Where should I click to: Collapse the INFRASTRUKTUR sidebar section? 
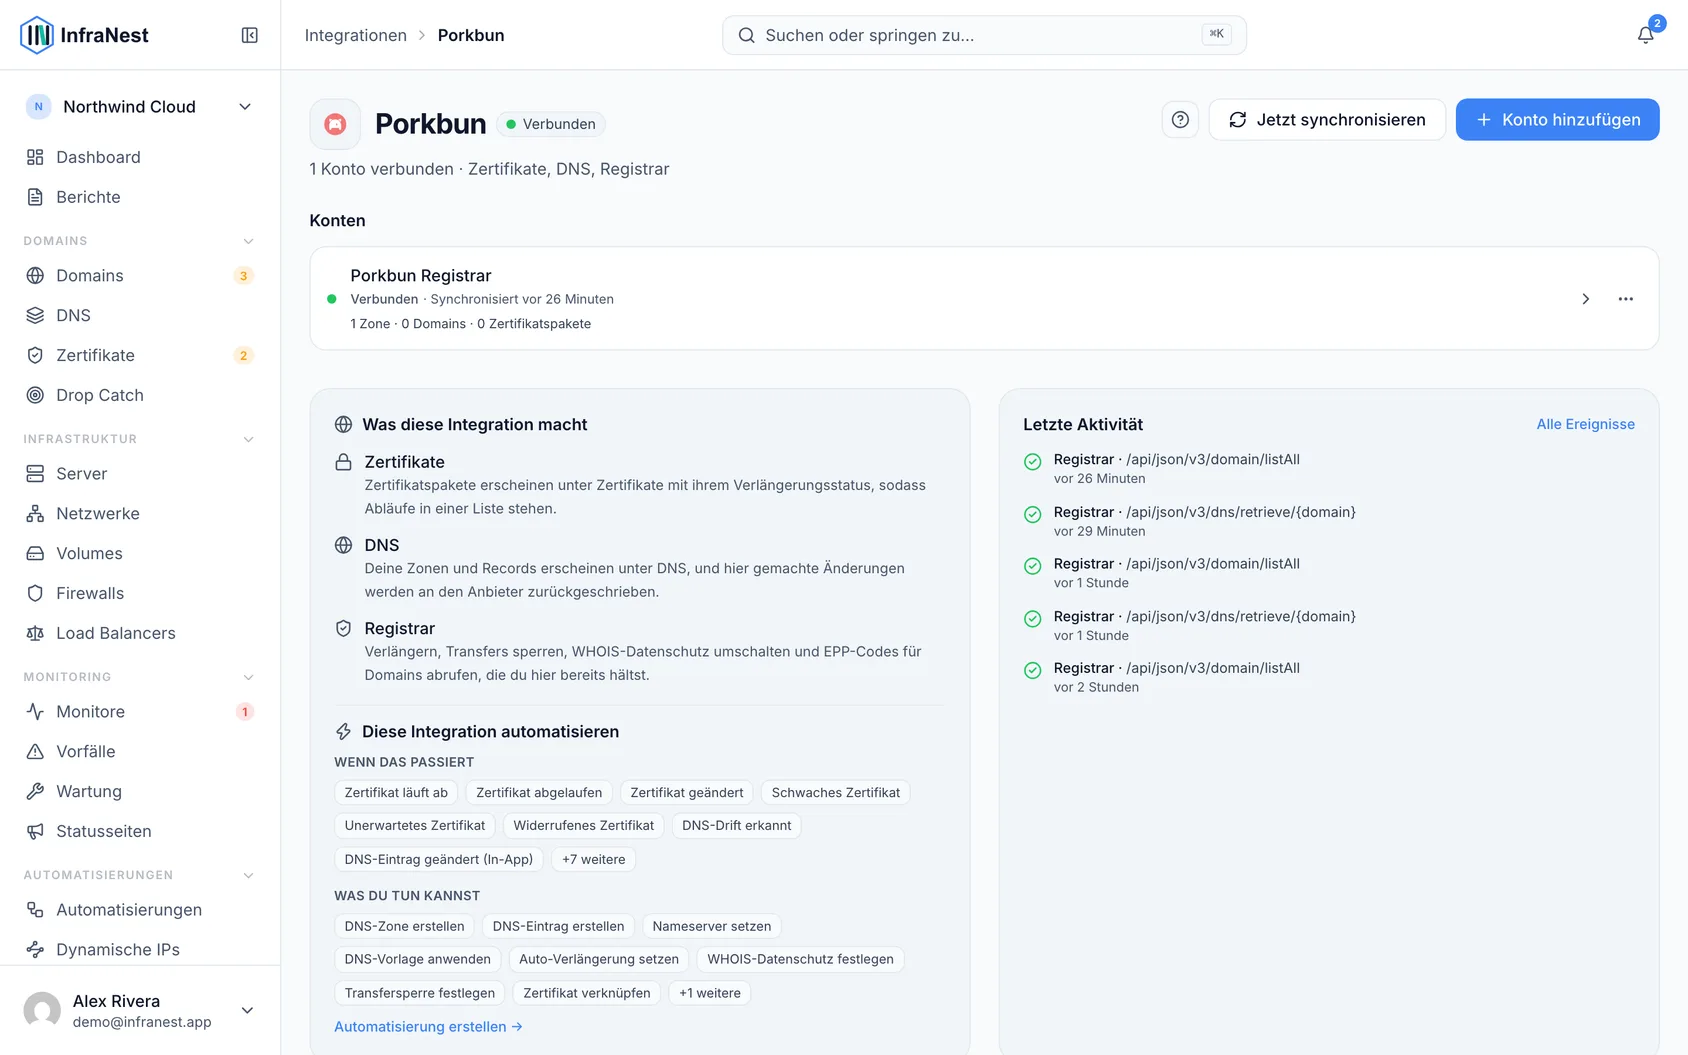[248, 439]
